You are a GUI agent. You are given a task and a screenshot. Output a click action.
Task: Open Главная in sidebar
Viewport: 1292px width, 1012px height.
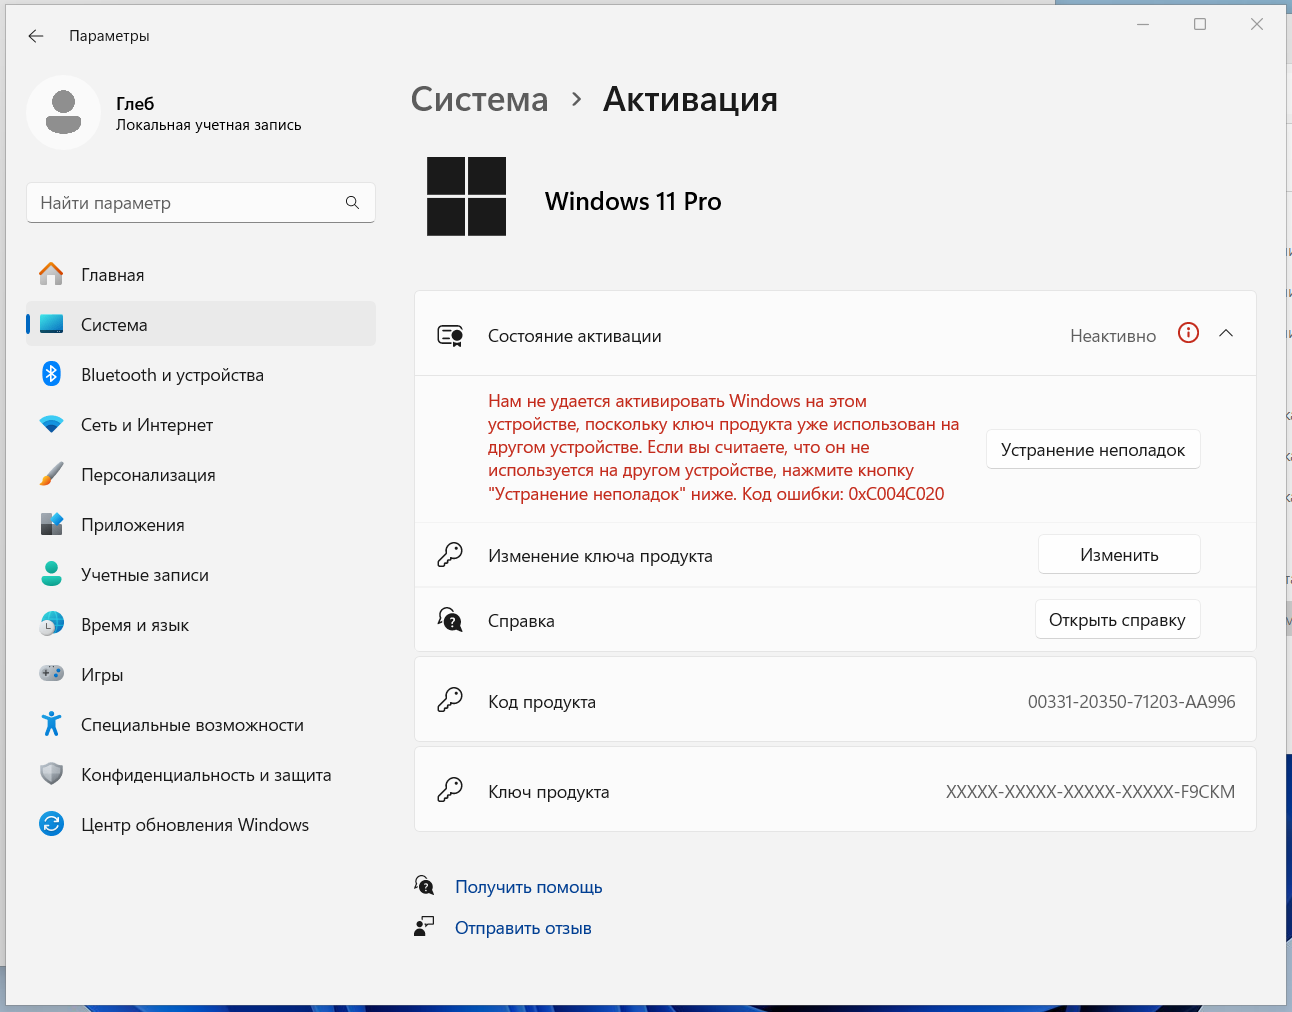click(x=201, y=274)
